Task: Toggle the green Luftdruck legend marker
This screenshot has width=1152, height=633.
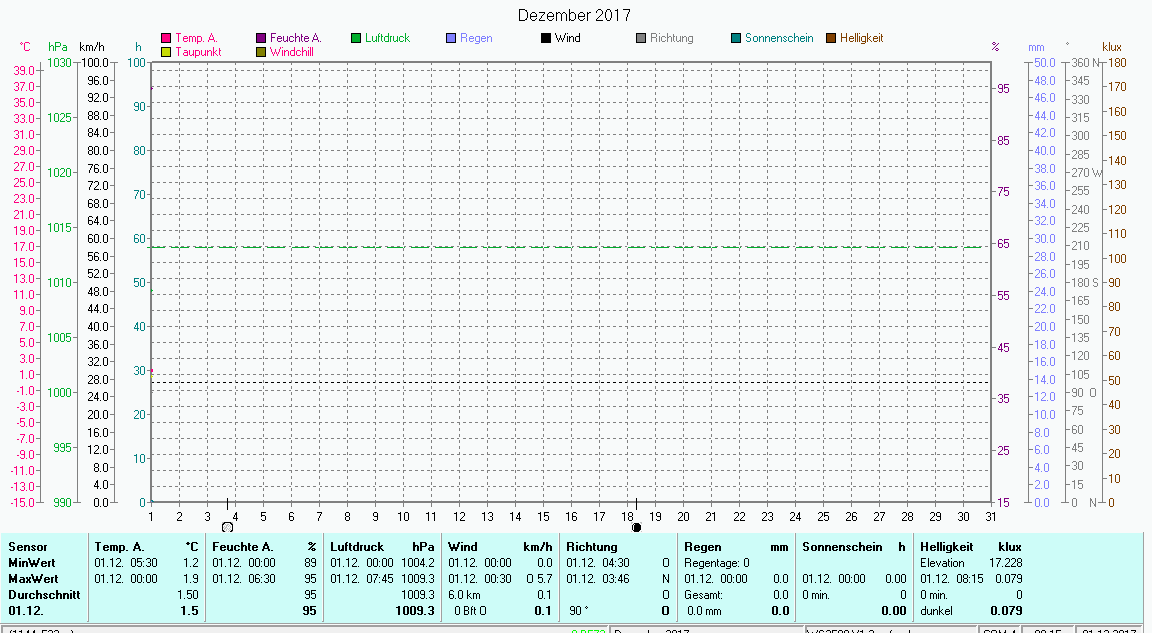Action: tap(356, 38)
